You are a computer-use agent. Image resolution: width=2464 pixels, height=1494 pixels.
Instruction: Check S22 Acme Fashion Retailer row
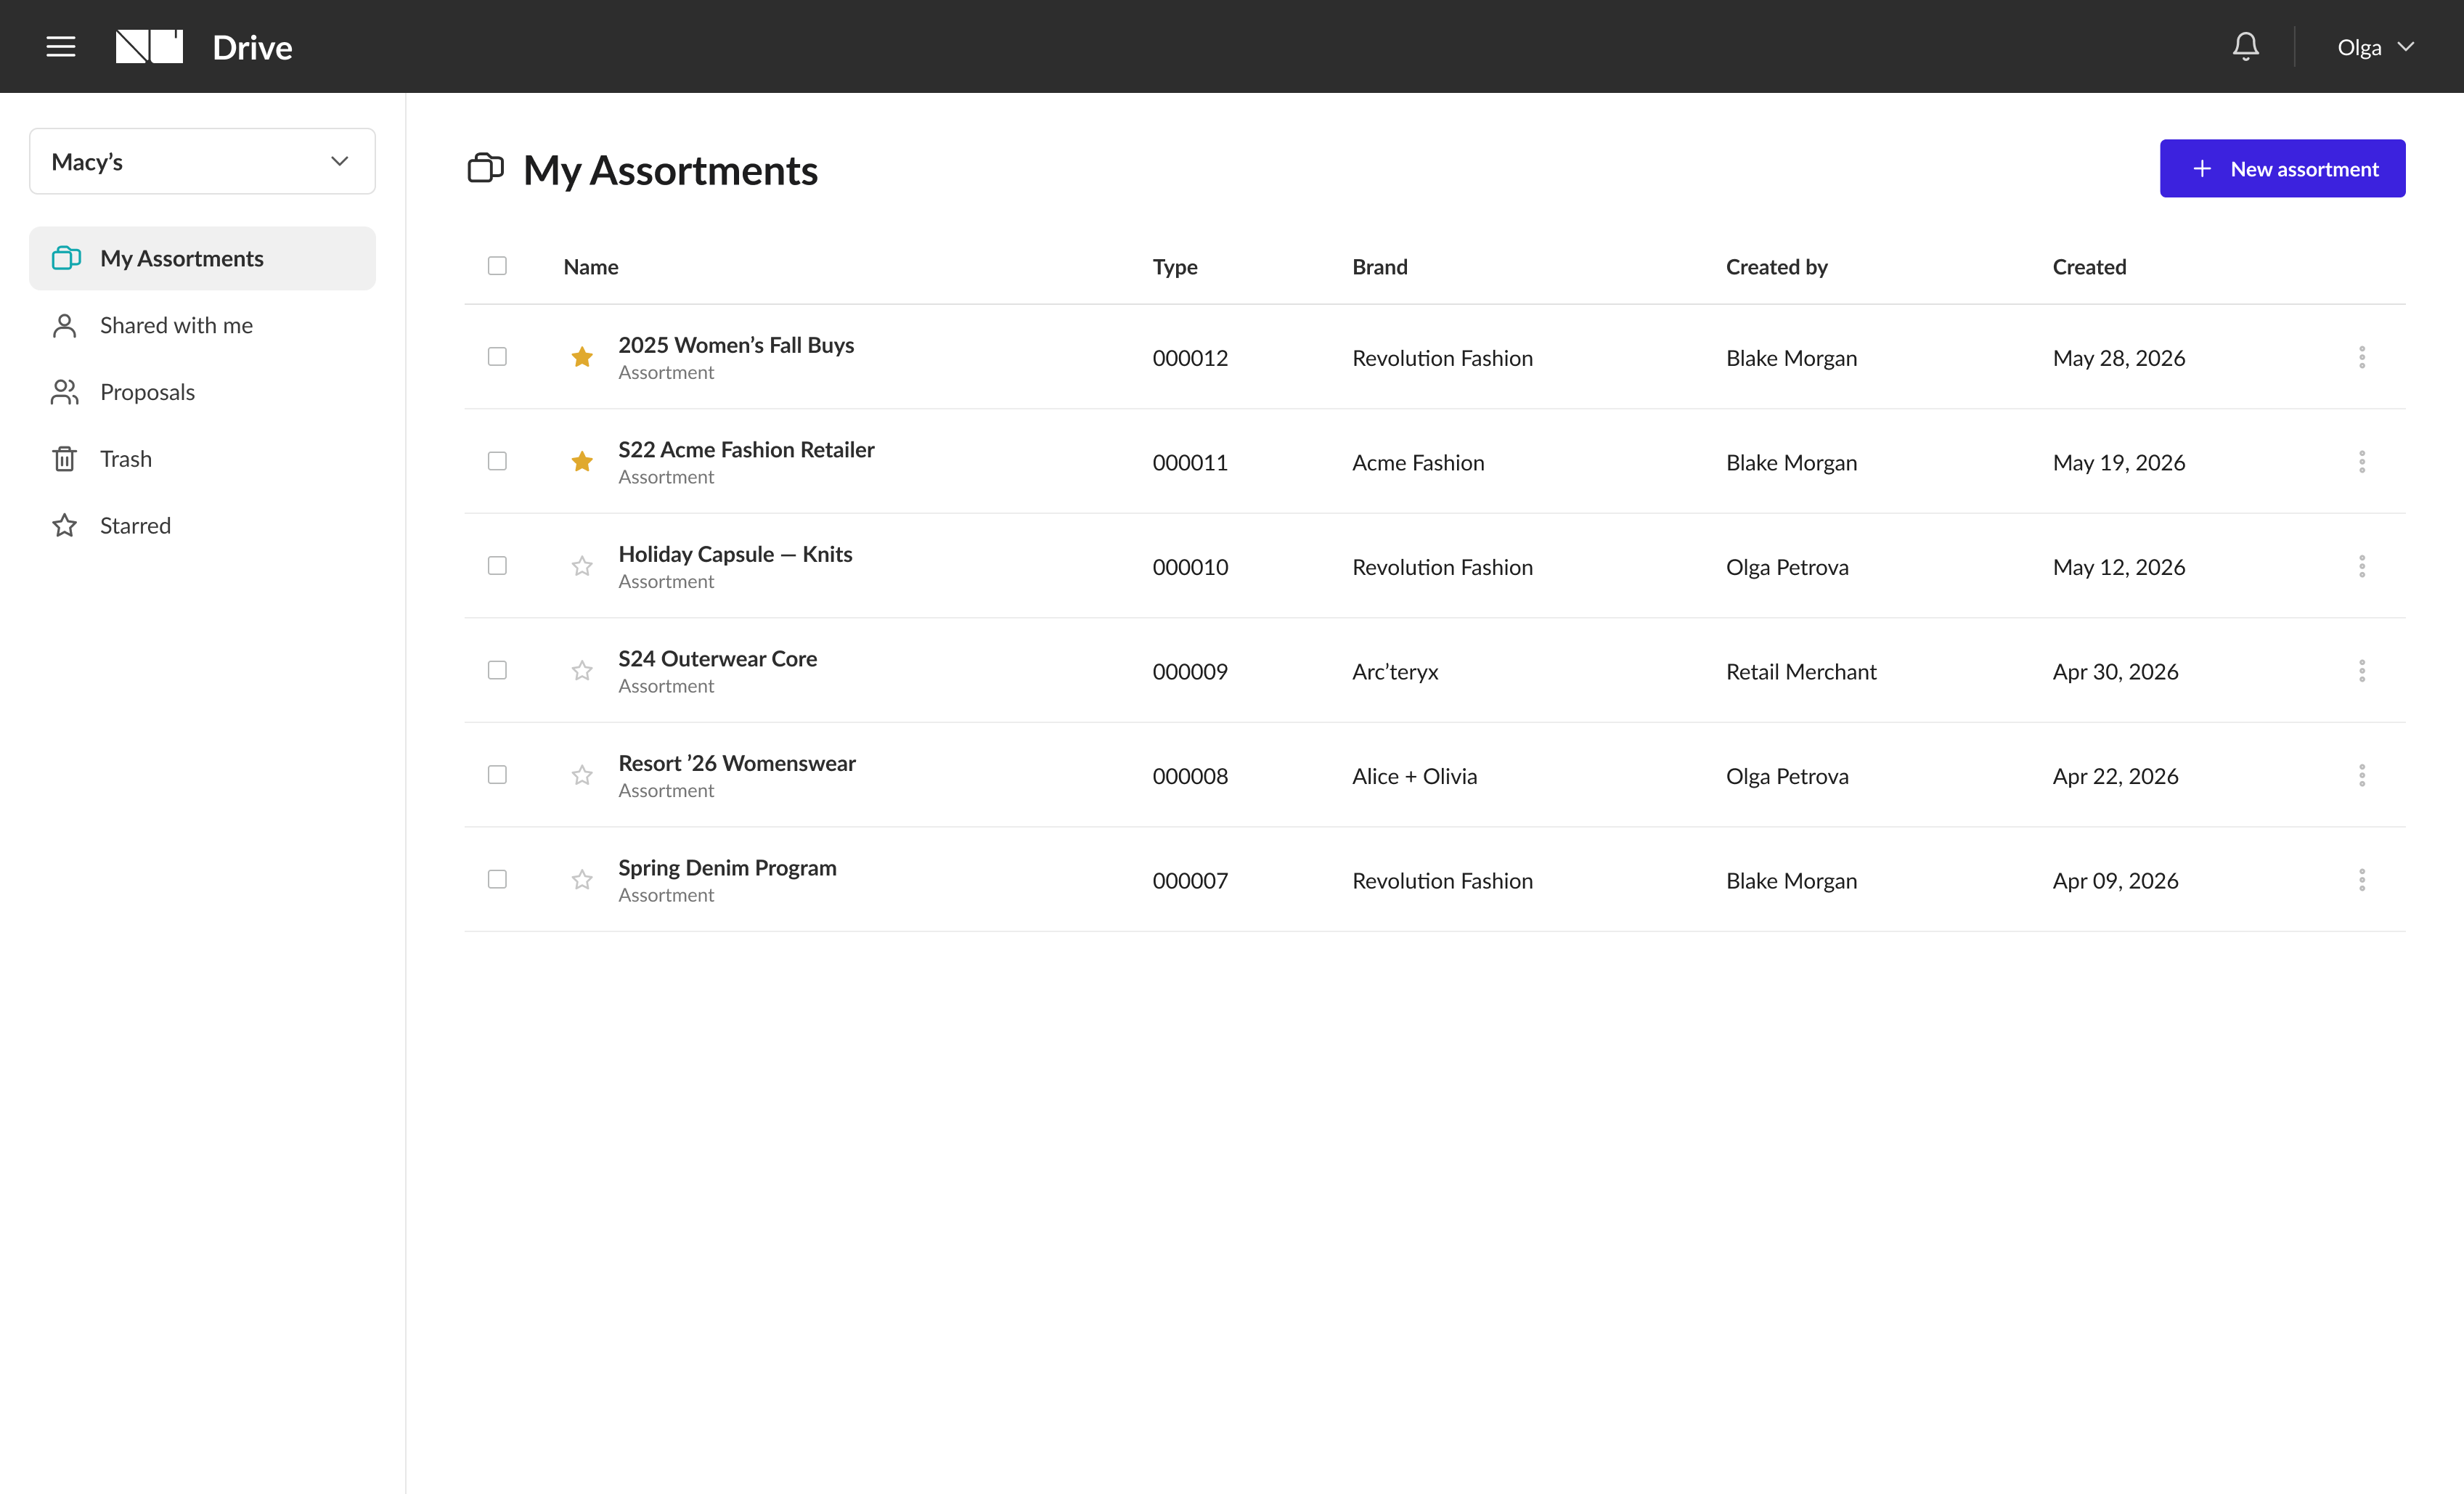click(x=497, y=461)
